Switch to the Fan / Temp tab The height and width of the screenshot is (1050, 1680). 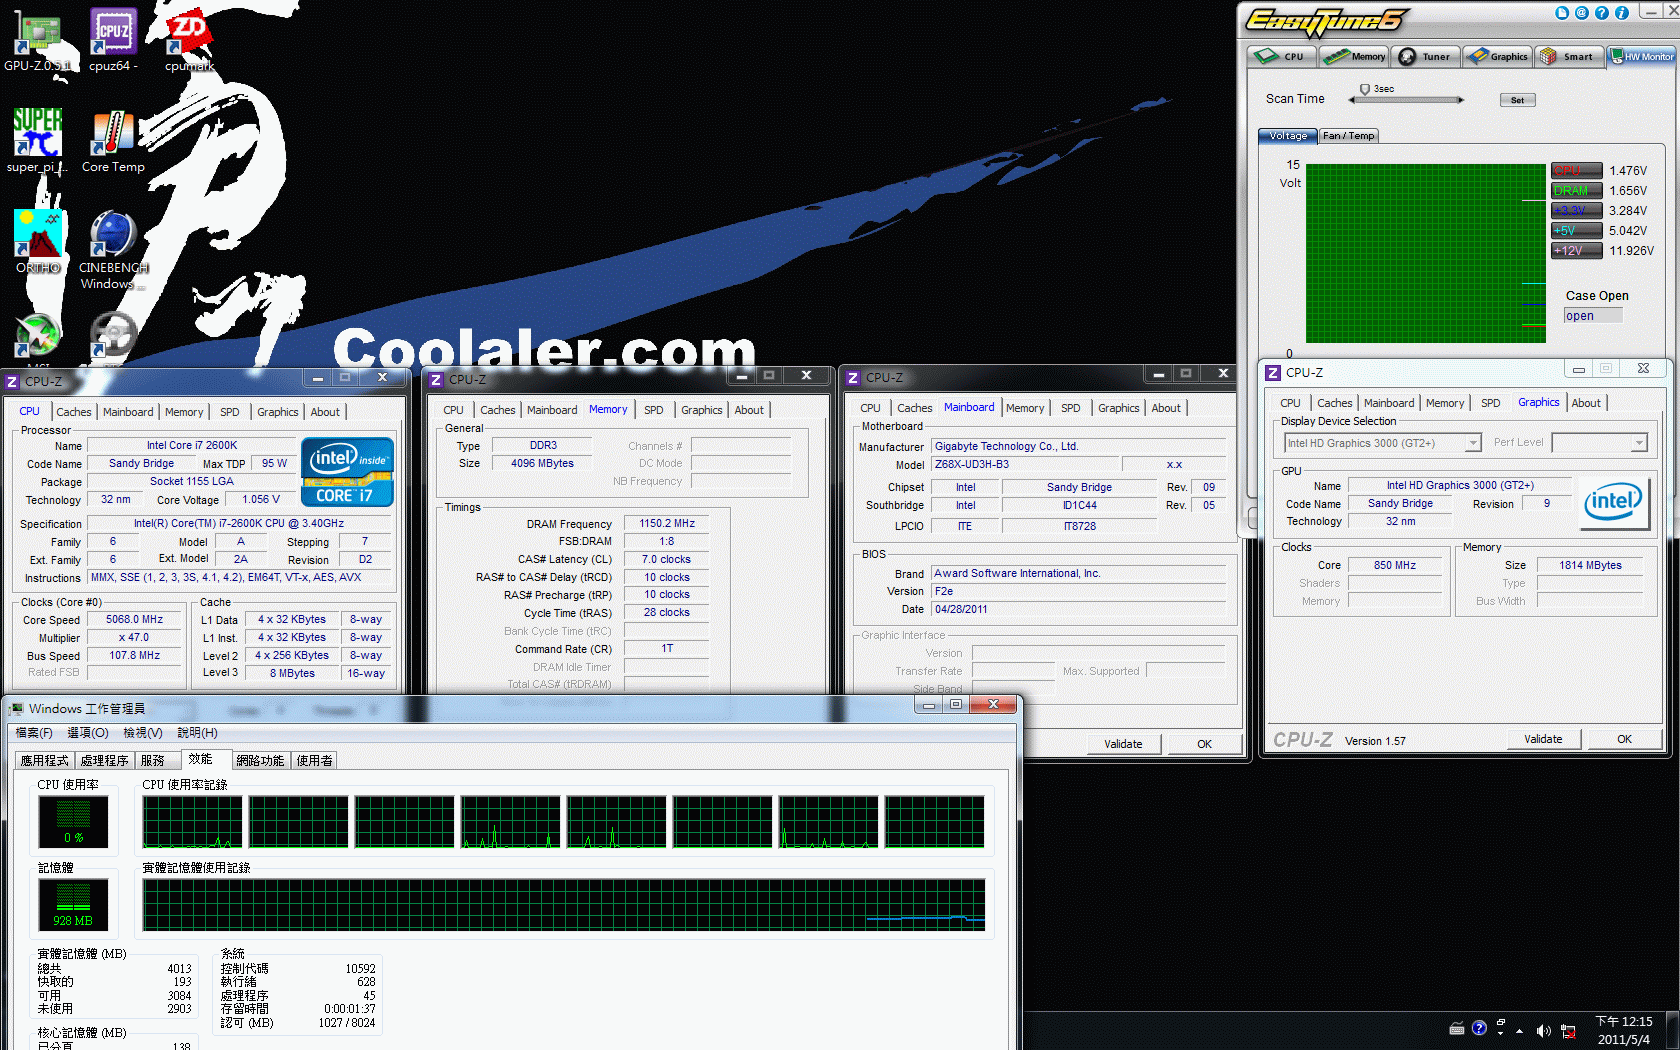coord(1348,136)
